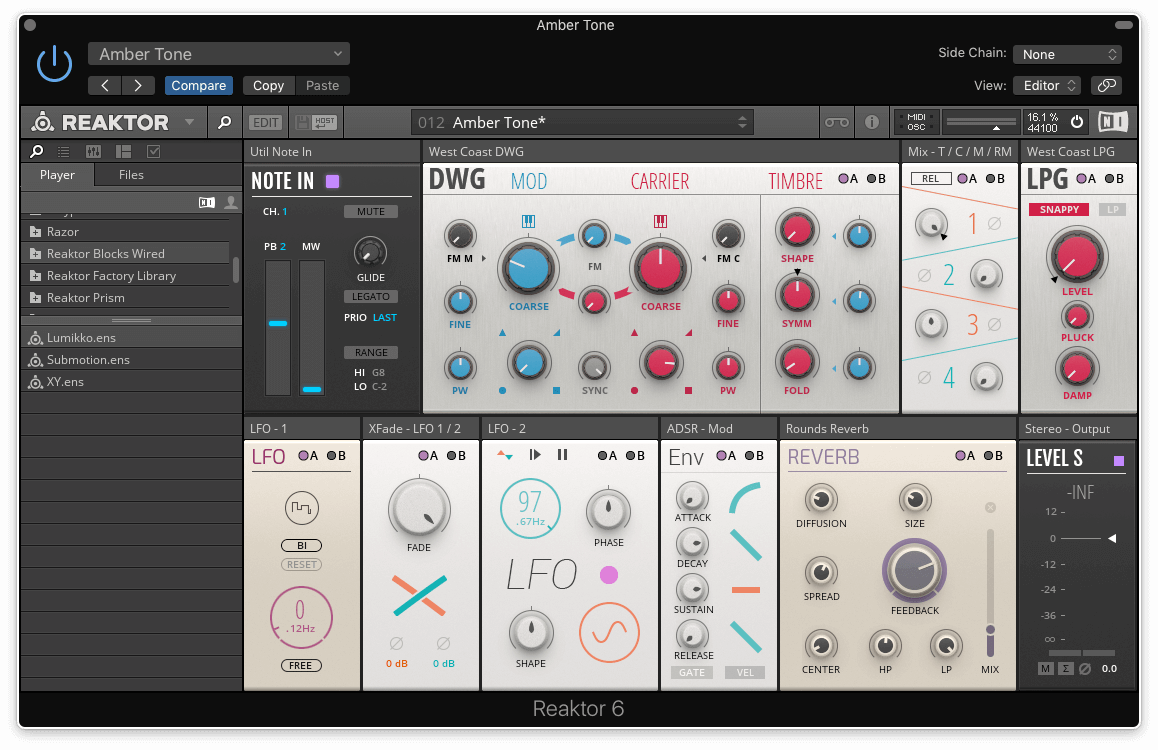Image resolution: width=1158 pixels, height=750 pixels.
Task: Select the browser list view icon
Action: (64, 151)
